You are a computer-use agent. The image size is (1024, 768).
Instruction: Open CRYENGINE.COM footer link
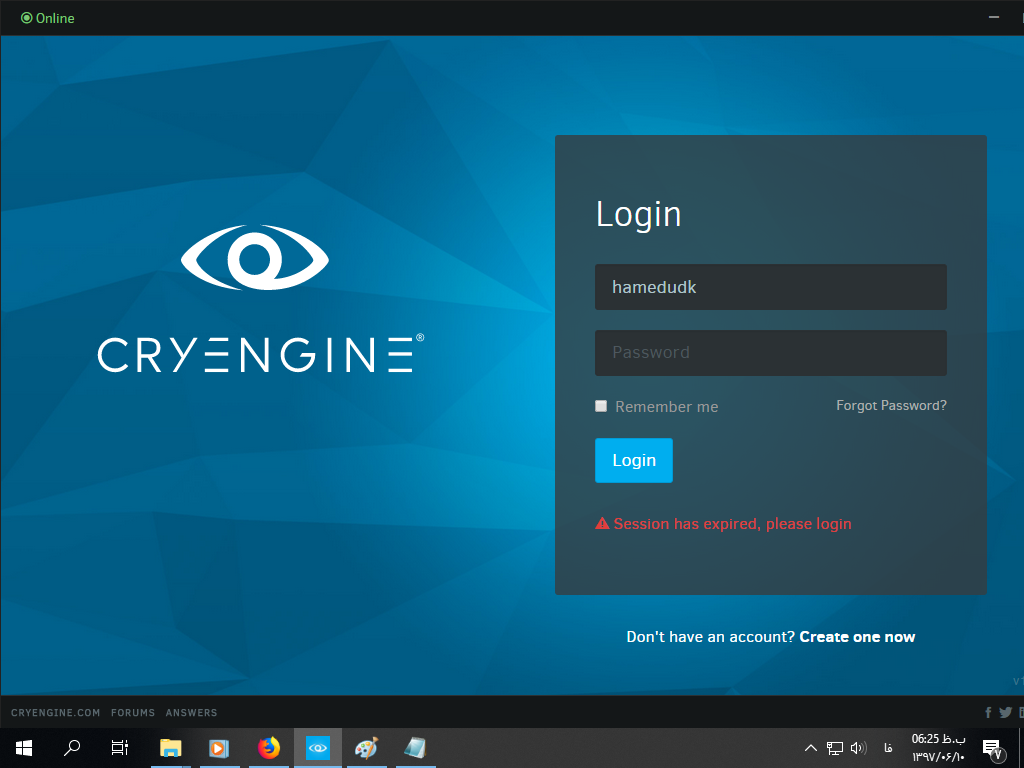coord(56,712)
